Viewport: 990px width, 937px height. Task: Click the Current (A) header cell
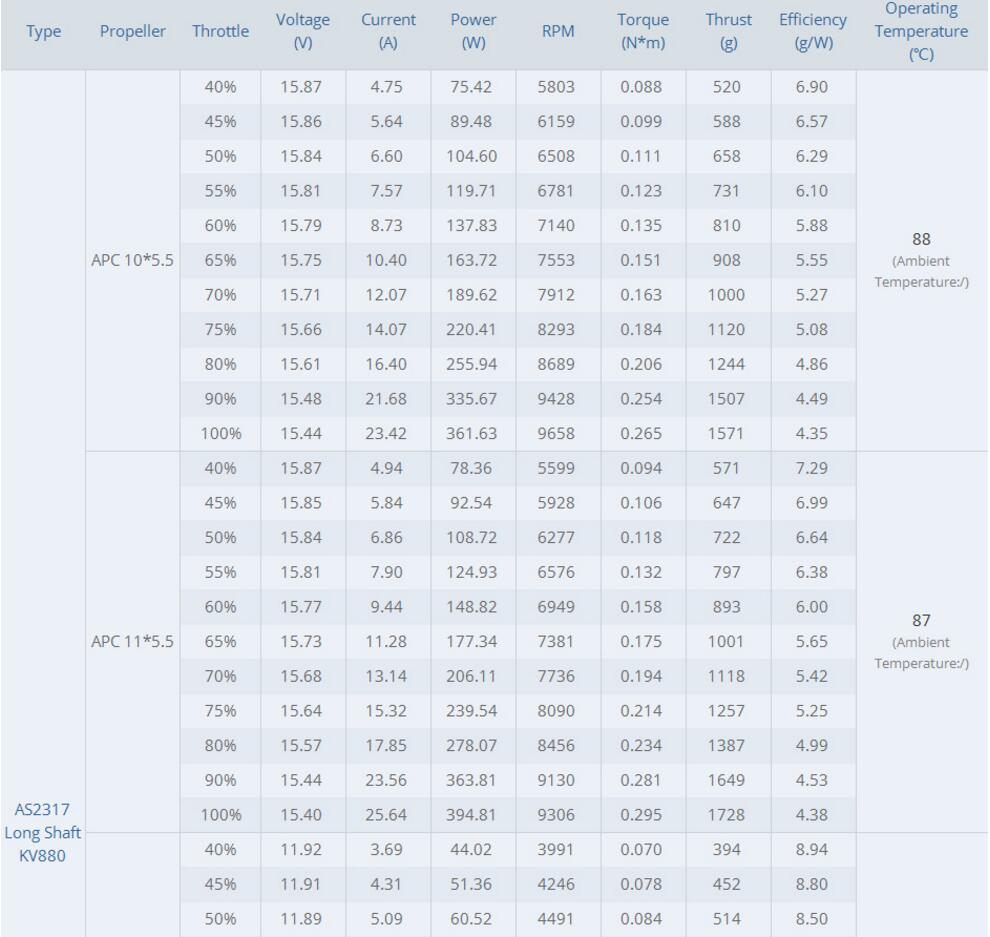pyautogui.click(x=388, y=32)
